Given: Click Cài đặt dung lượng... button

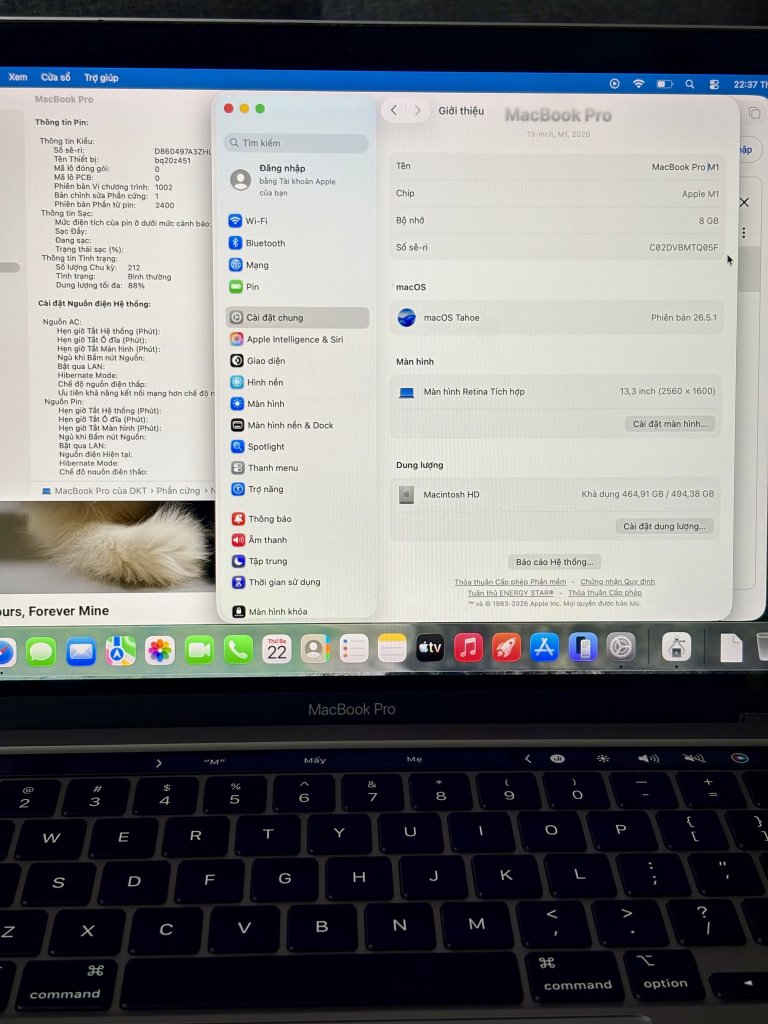Looking at the screenshot, I should (x=664, y=526).
